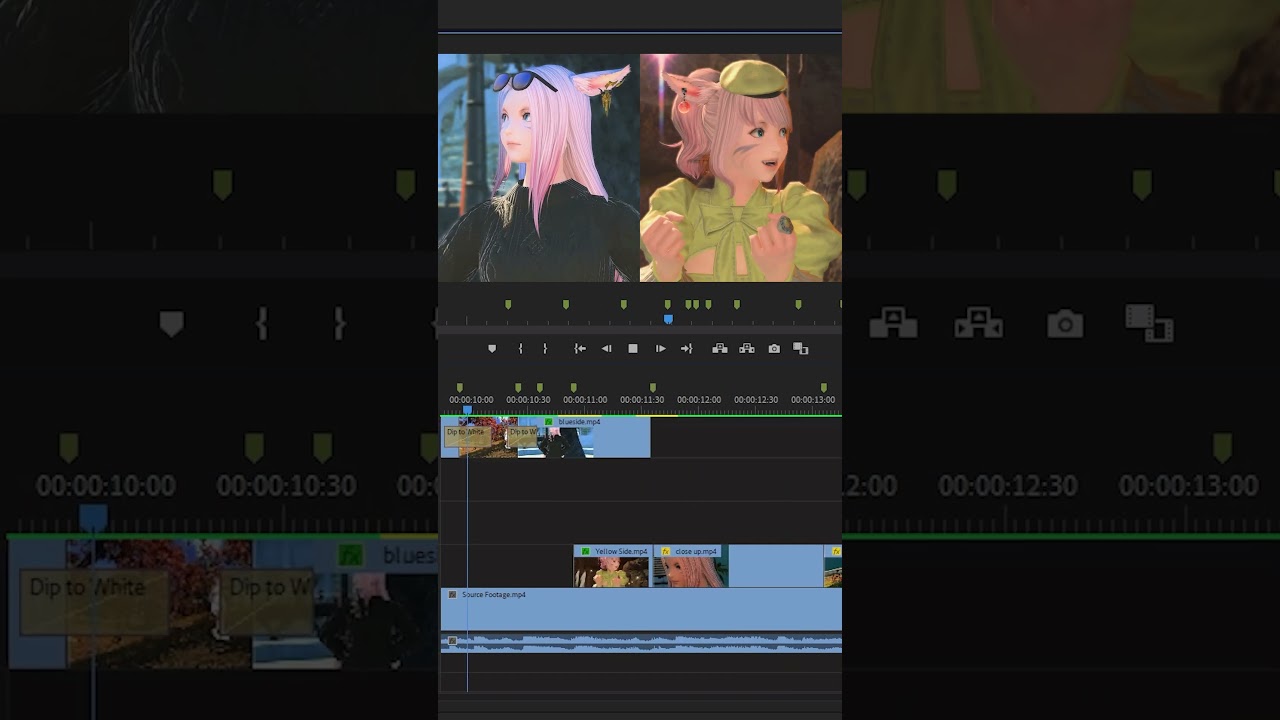Screen dimensions: 1280x720
Task: Select the first Dip to White transition
Action: [466, 436]
